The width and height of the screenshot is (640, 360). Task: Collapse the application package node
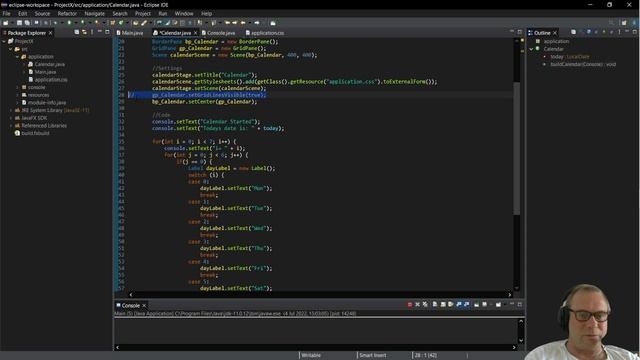18,57
